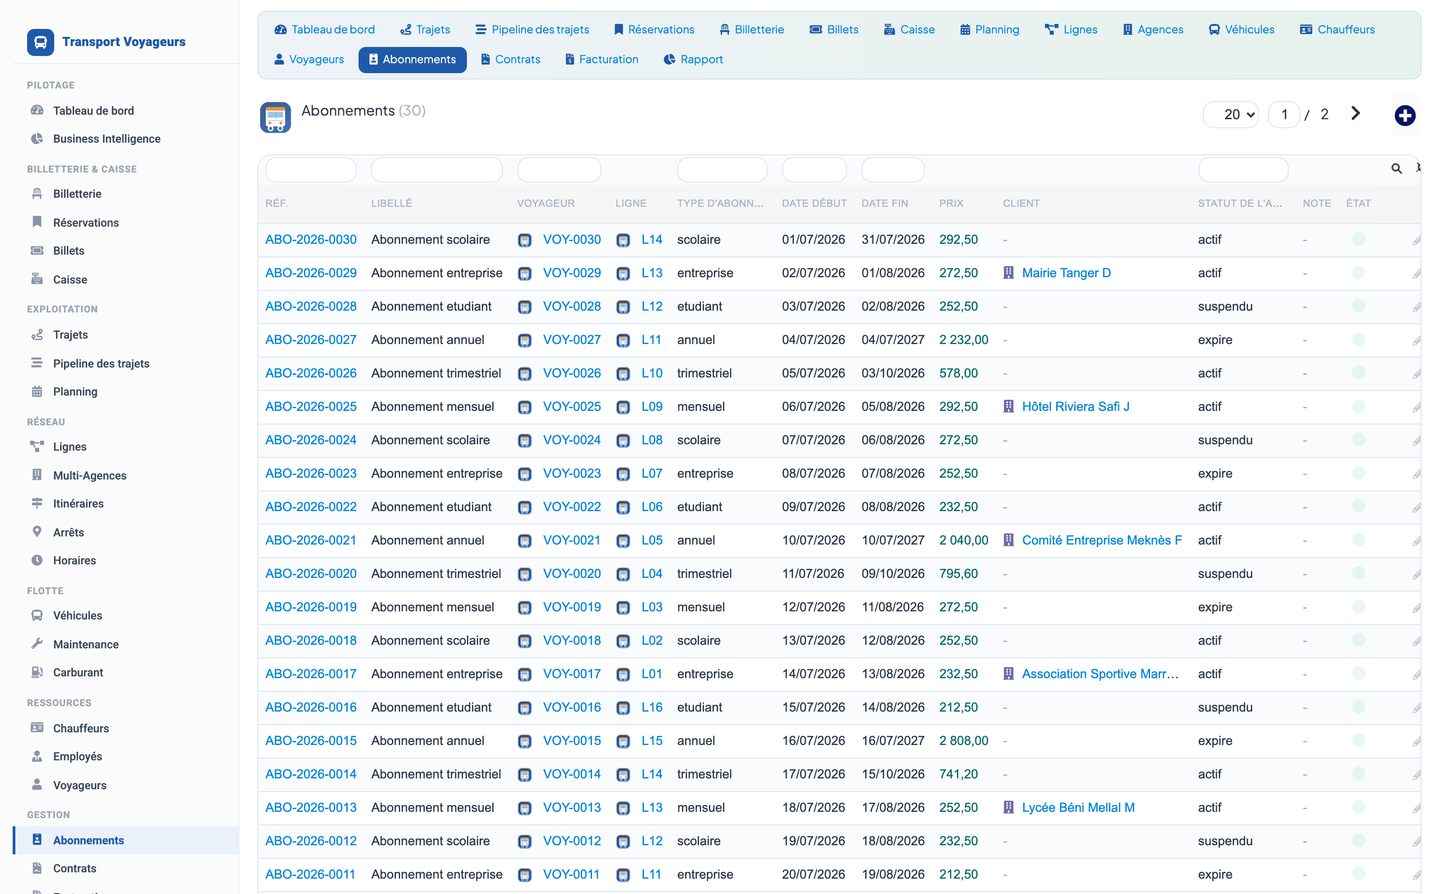1445x894 pixels.
Task: Click the line icon beside L12
Action: (623, 307)
